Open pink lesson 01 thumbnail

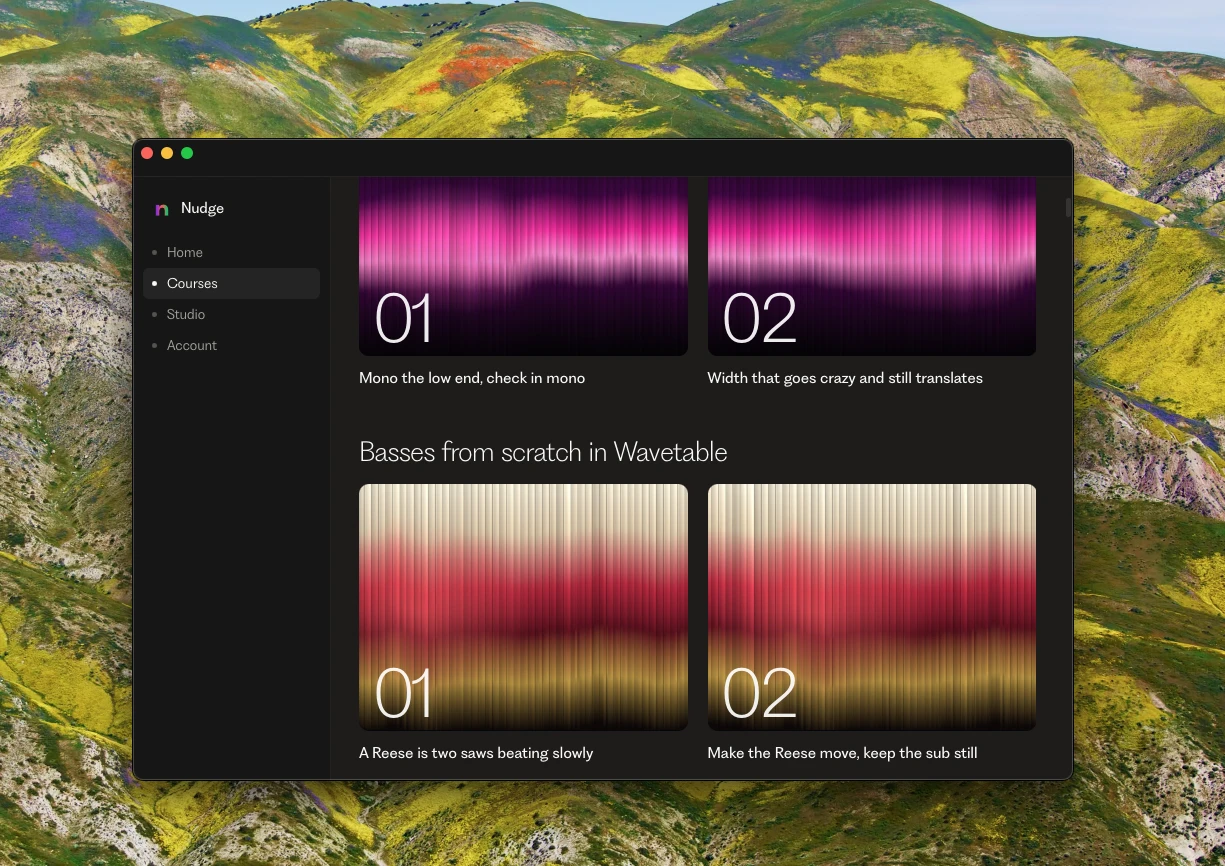click(x=523, y=266)
